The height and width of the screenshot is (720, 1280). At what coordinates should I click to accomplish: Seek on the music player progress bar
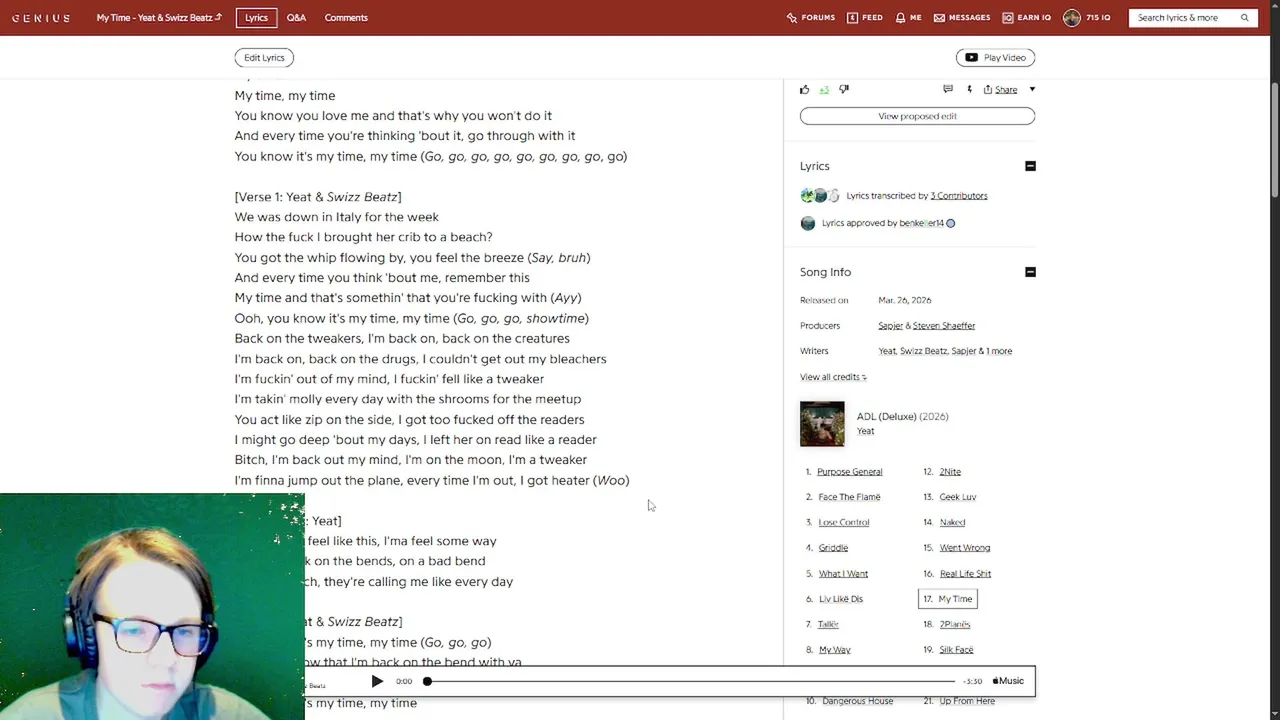tap(690, 681)
